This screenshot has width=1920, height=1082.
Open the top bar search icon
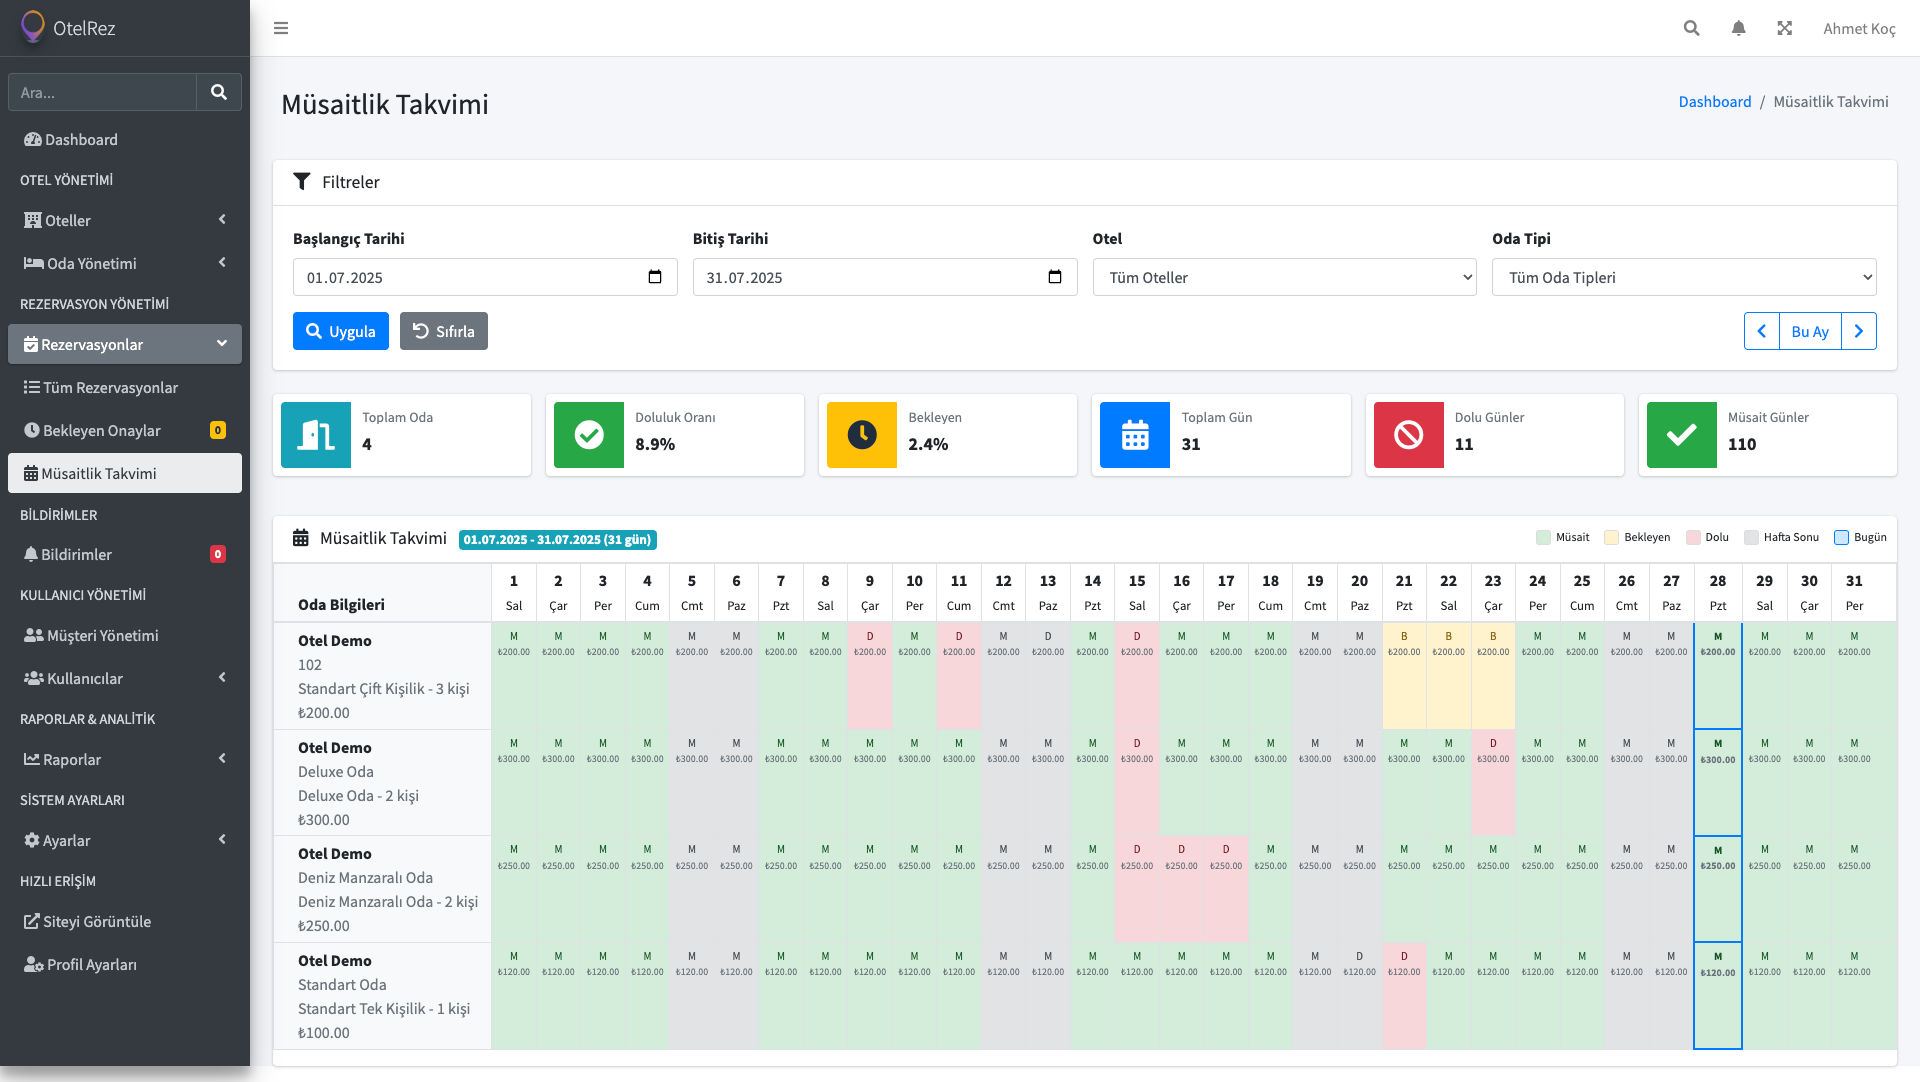pyautogui.click(x=1691, y=28)
